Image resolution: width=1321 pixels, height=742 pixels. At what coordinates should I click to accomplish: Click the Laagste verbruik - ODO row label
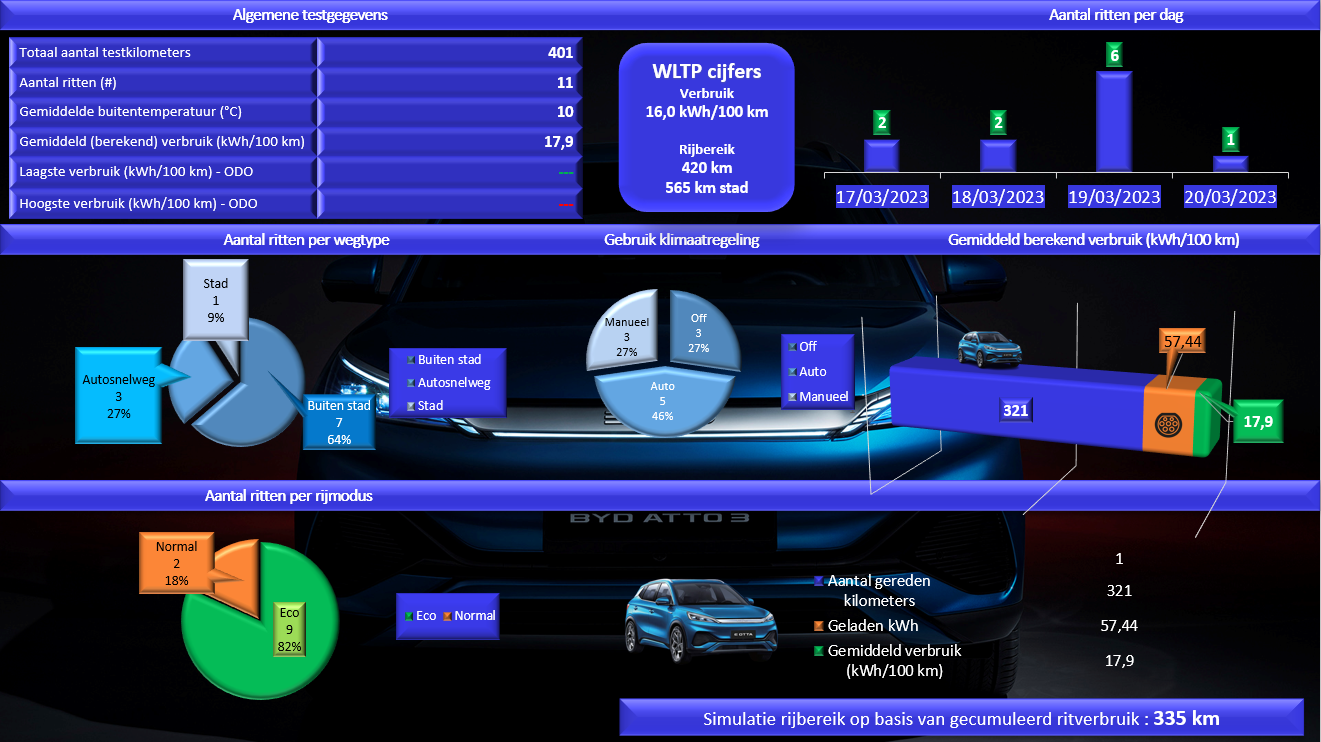coord(163,172)
